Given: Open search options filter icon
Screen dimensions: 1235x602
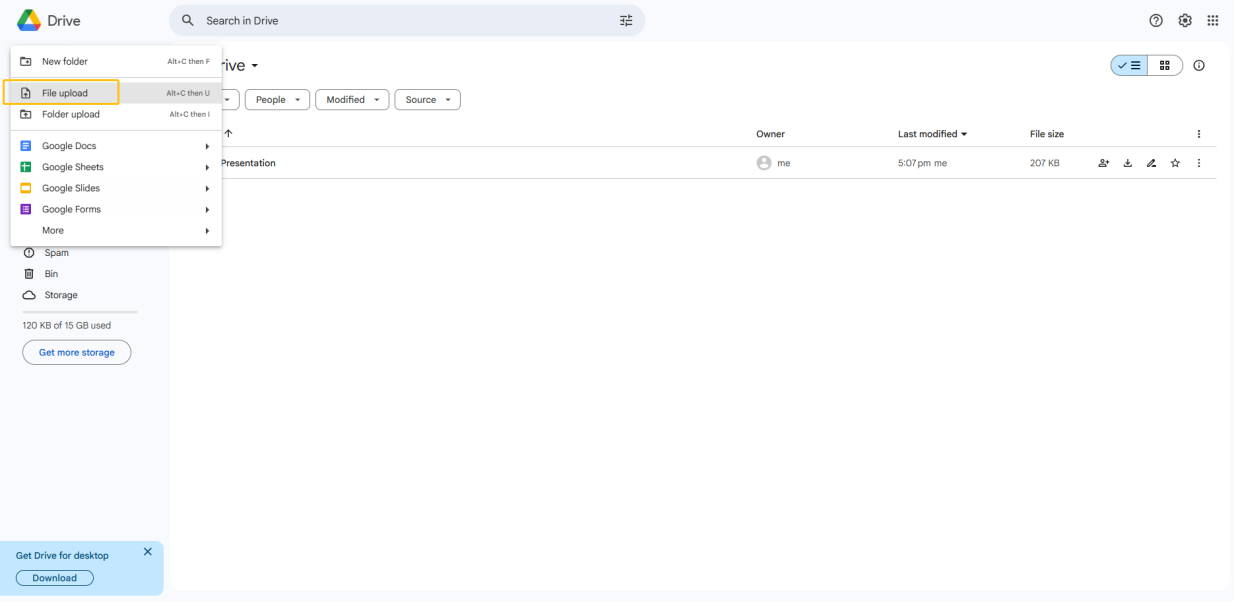Looking at the screenshot, I should (627, 20).
